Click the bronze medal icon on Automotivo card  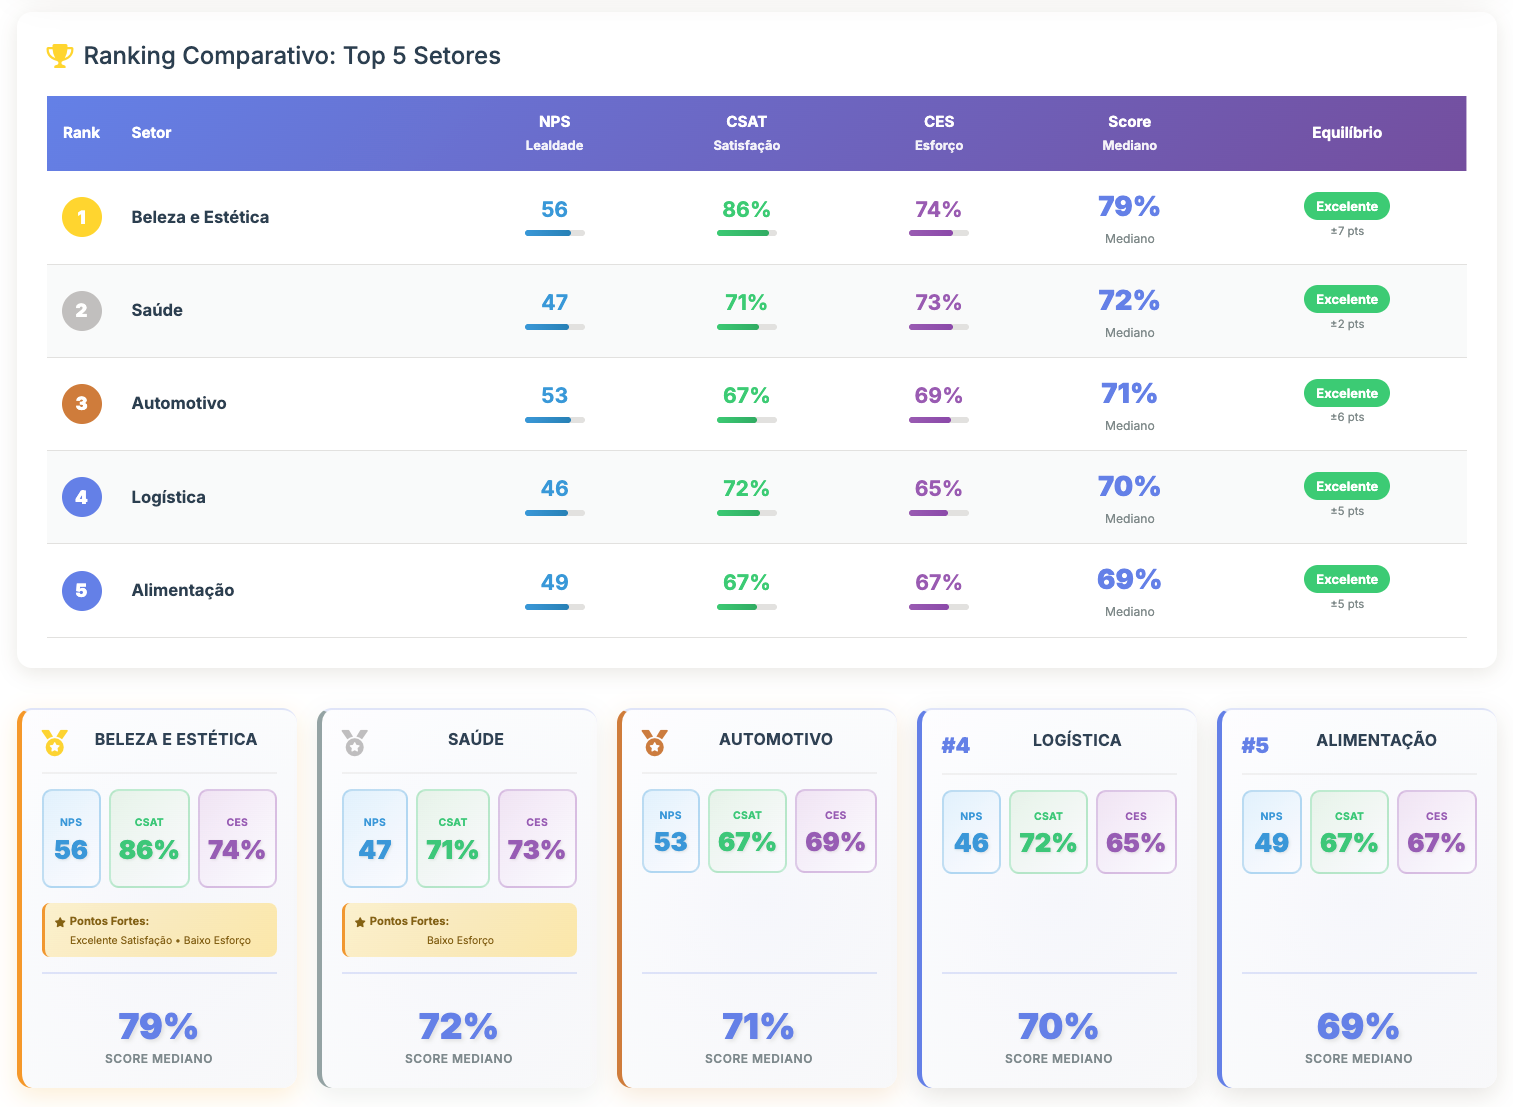point(655,742)
